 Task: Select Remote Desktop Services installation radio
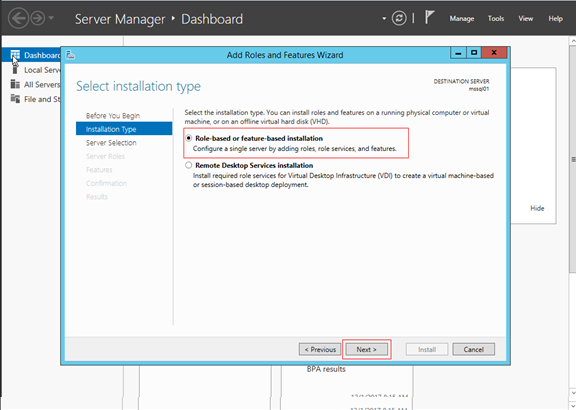coord(189,165)
